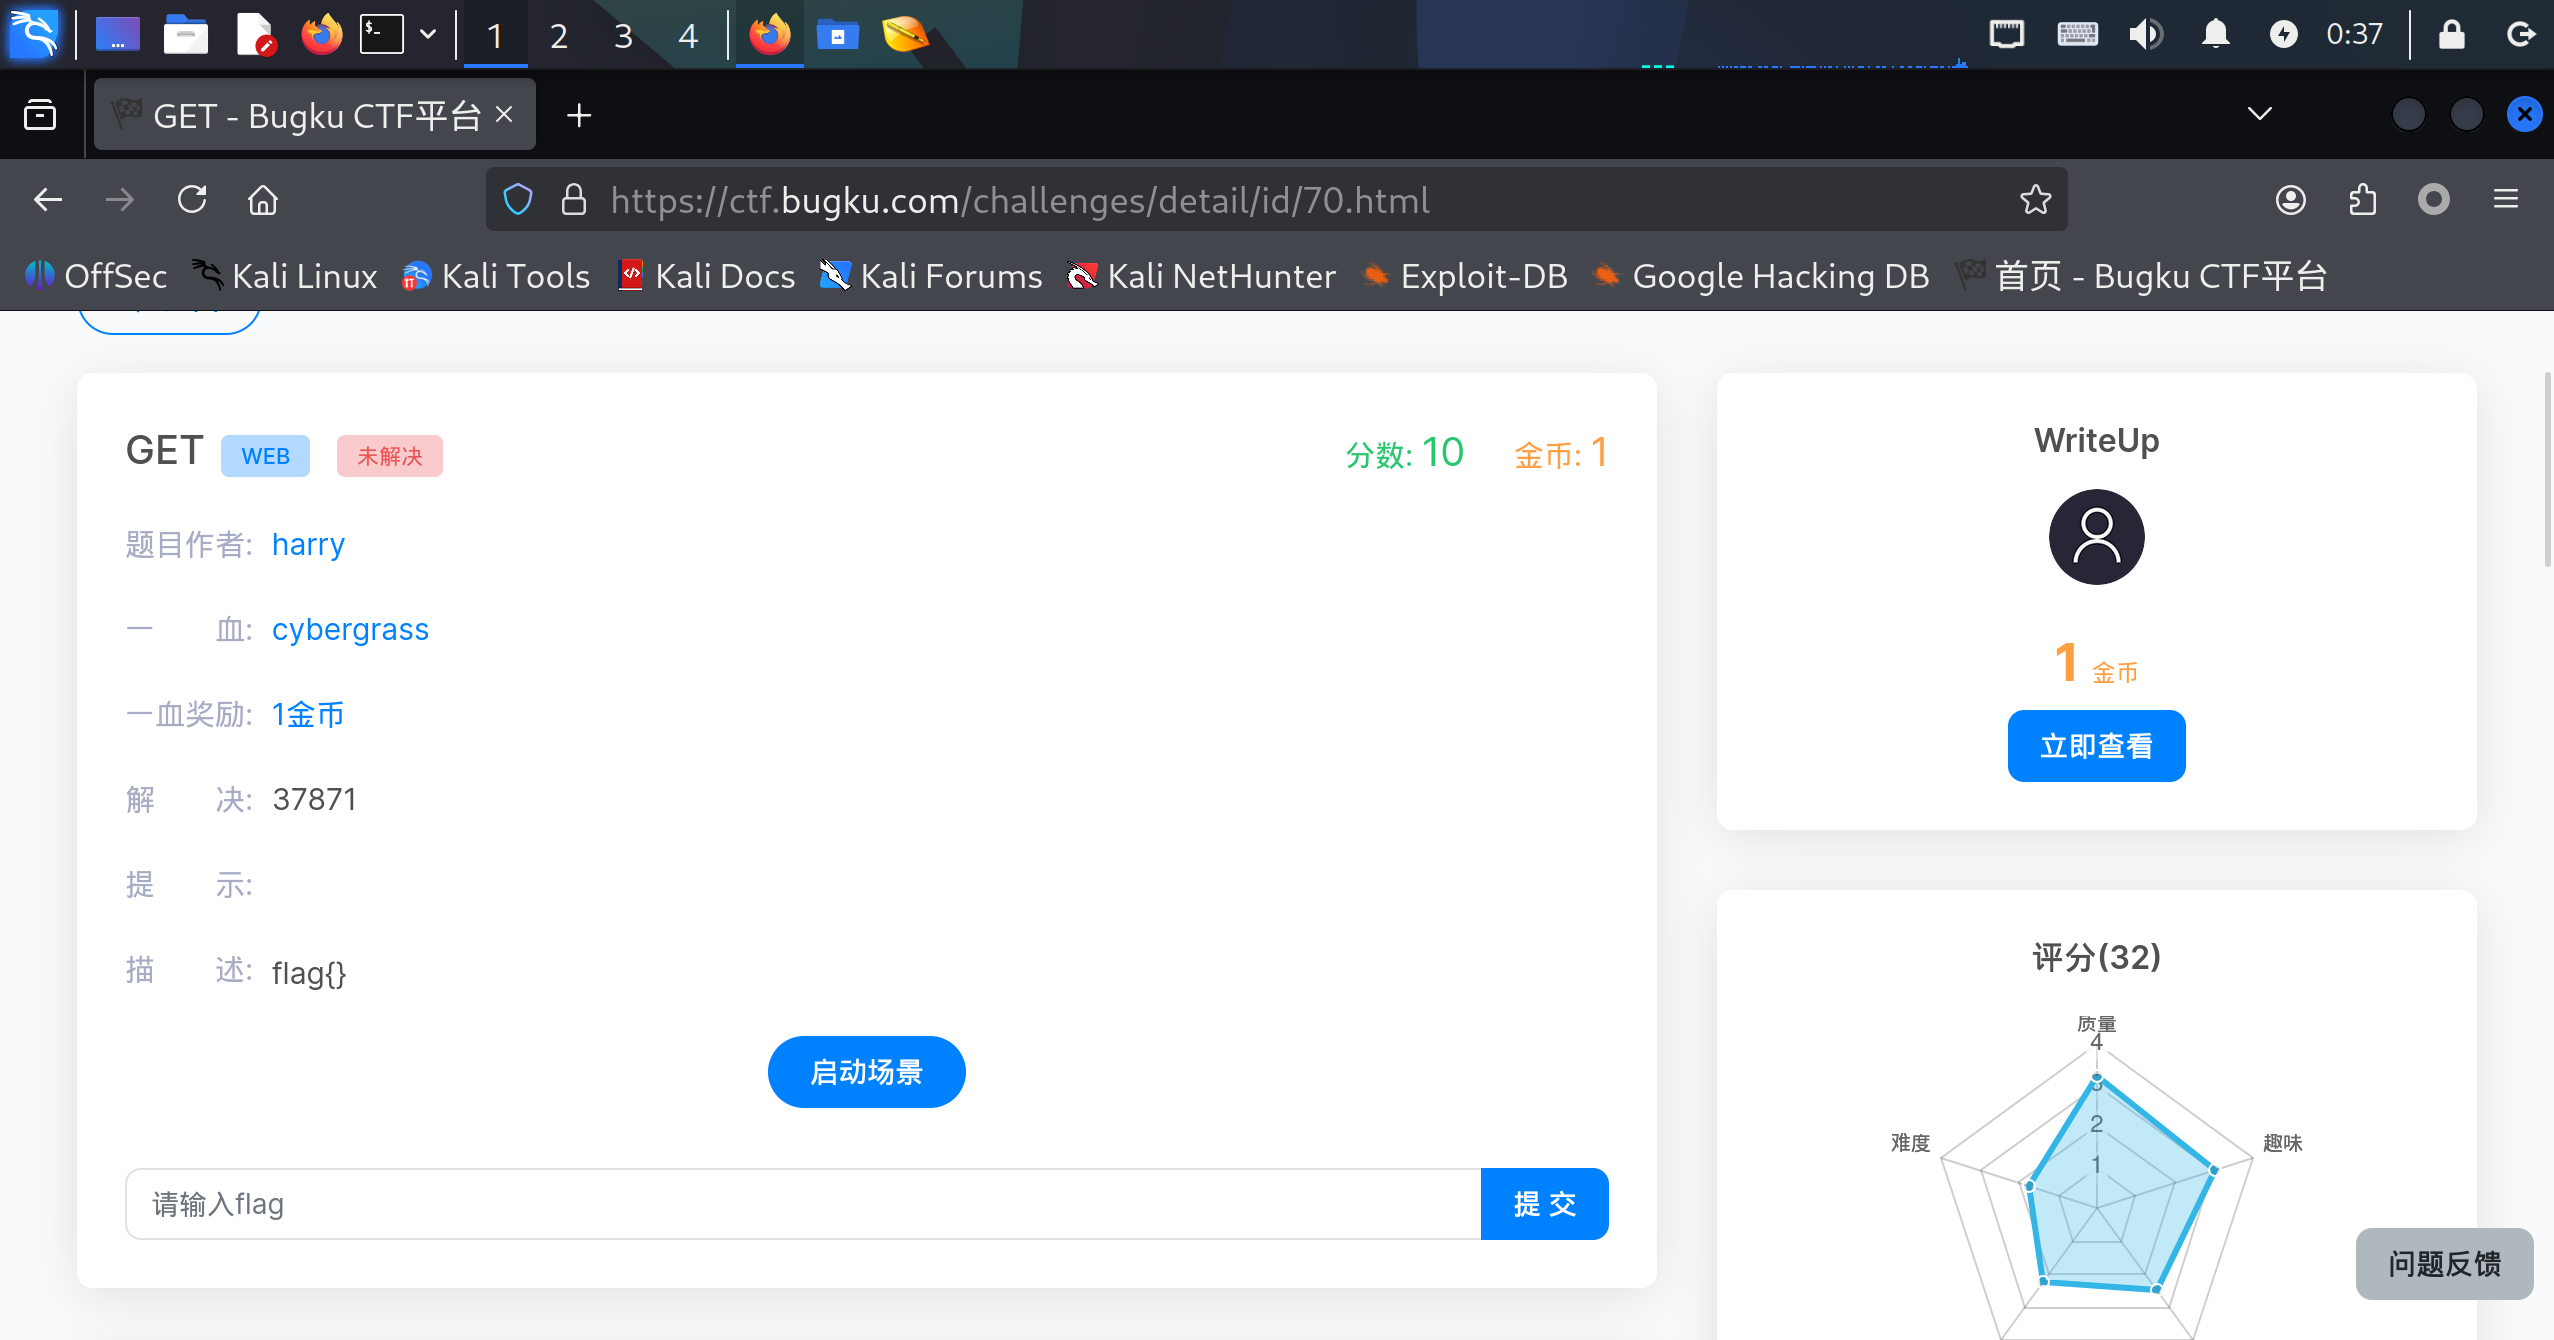
Task: Open the Google Hacking DB bookmark
Action: coord(1761,276)
